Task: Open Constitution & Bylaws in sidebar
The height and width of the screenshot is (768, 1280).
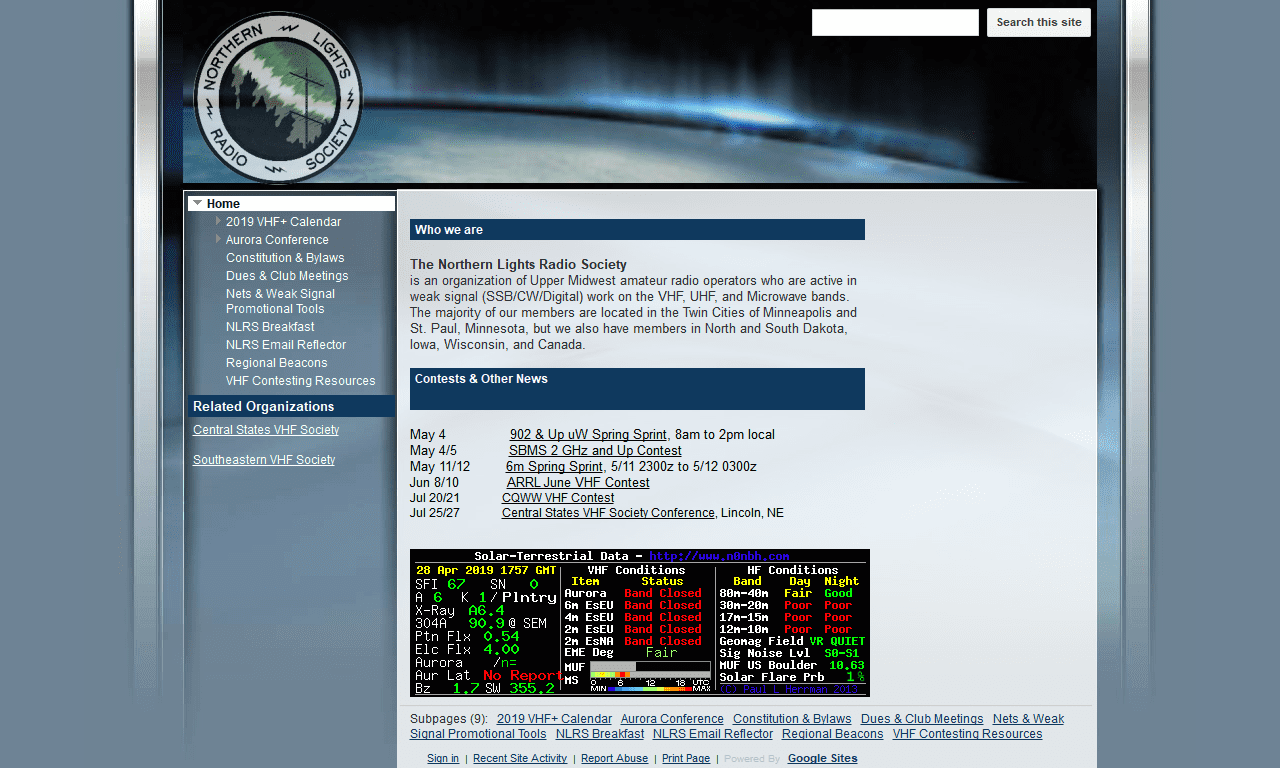Action: point(285,258)
